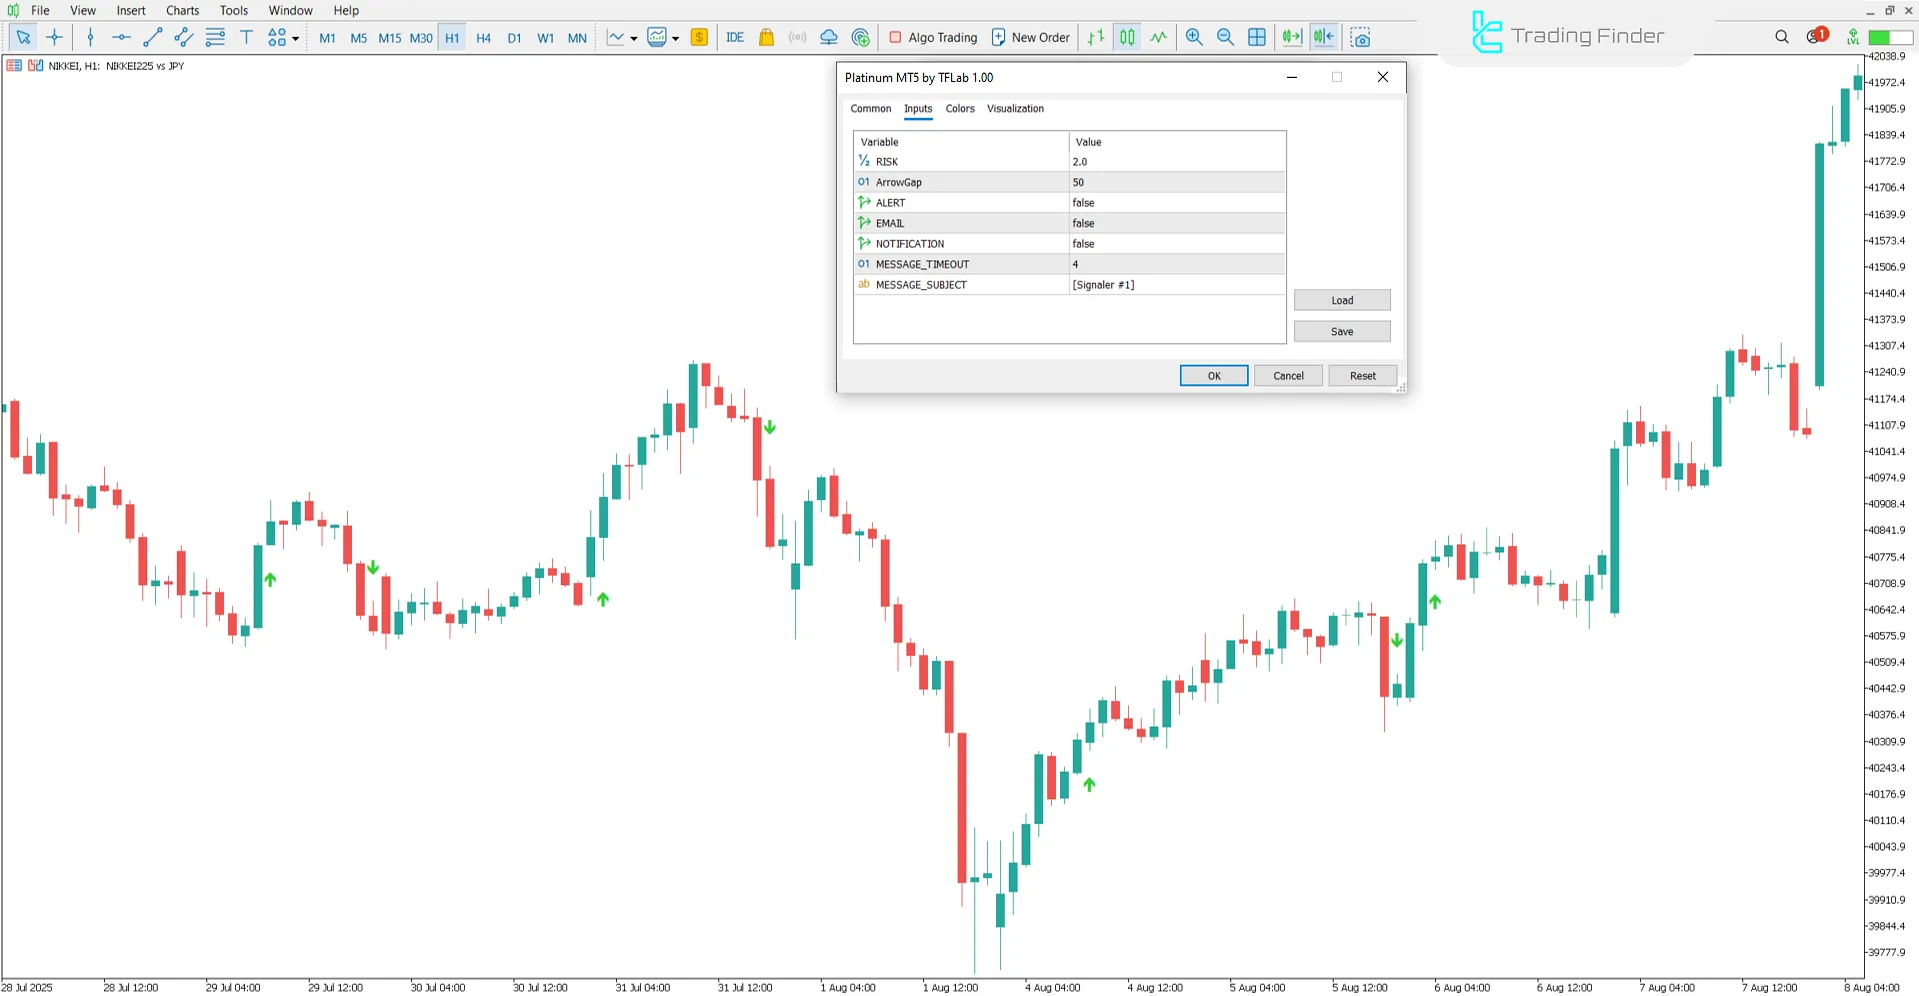Open the Charts menu
The height and width of the screenshot is (996, 1919).
(181, 10)
